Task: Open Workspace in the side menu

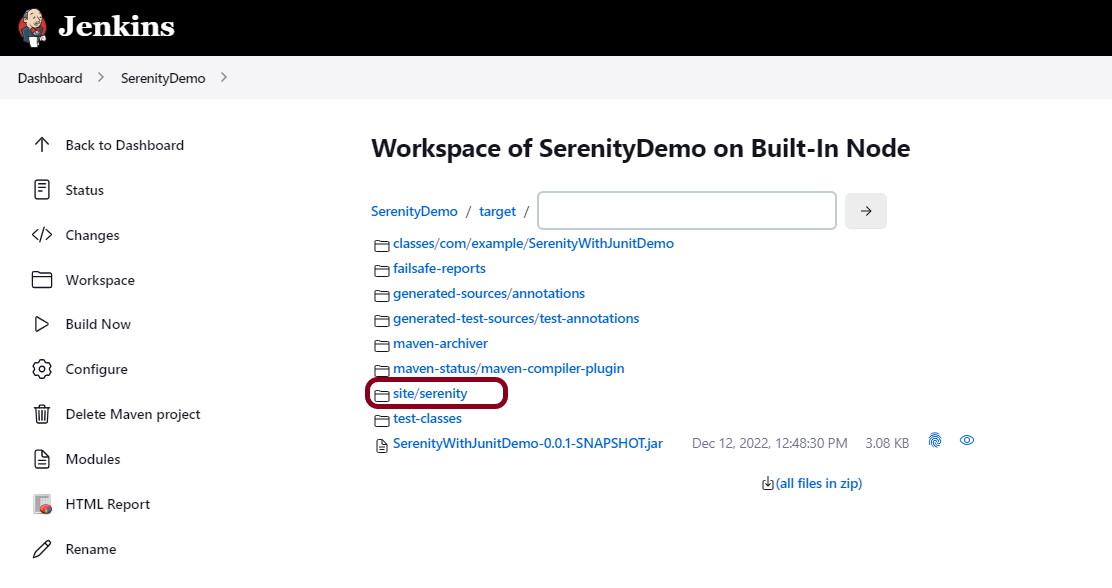Action: [x=100, y=280]
